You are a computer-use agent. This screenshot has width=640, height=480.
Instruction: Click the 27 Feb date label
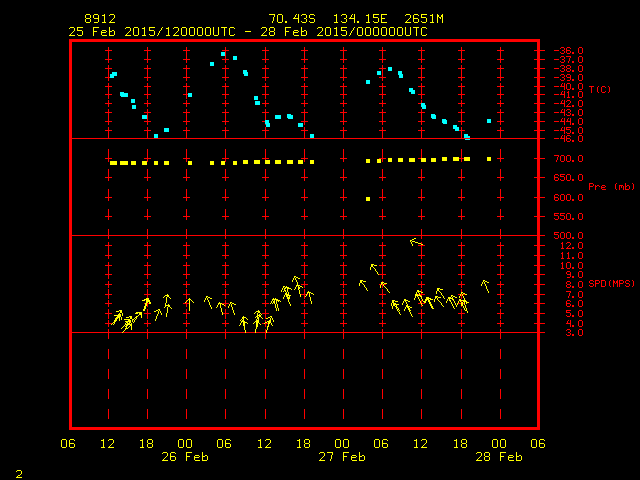click(x=342, y=457)
